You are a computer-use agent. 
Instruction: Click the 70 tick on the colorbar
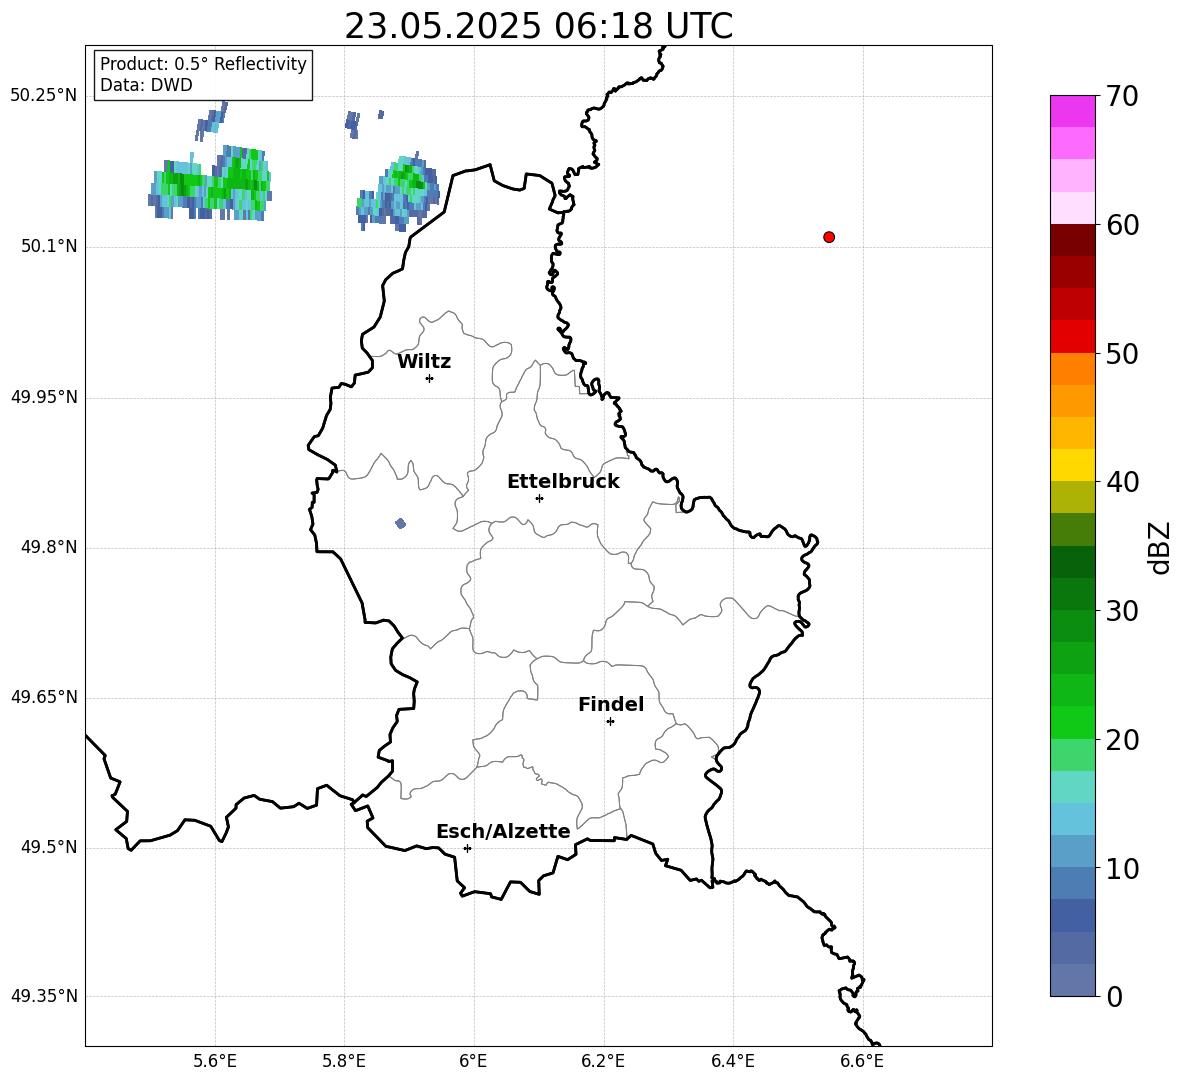click(1121, 97)
